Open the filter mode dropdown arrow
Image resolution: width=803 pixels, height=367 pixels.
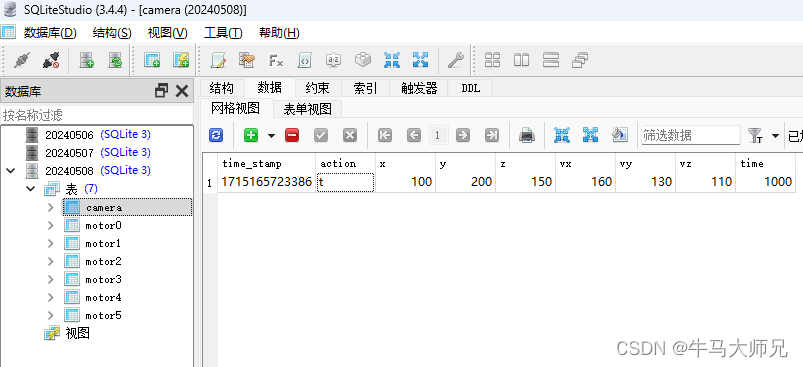[x=775, y=136]
